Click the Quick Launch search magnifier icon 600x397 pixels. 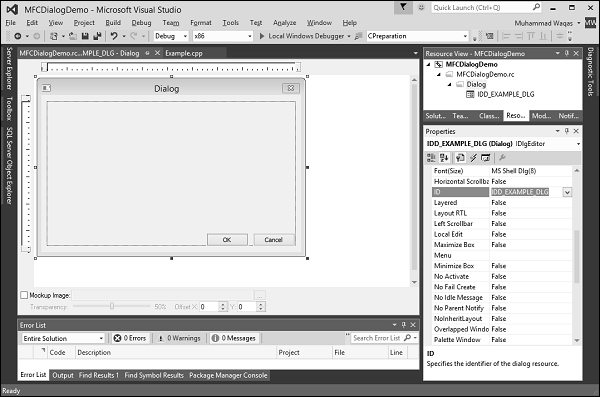point(536,7)
